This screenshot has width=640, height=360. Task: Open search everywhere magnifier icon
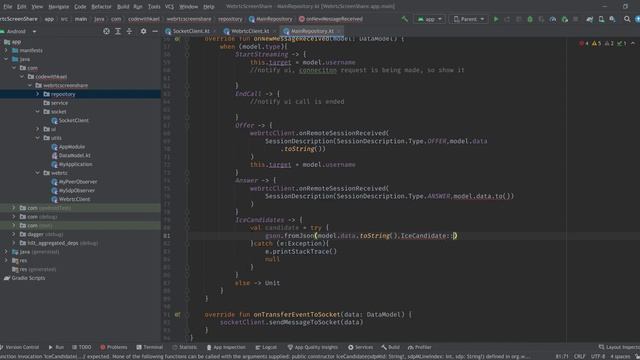(627, 19)
